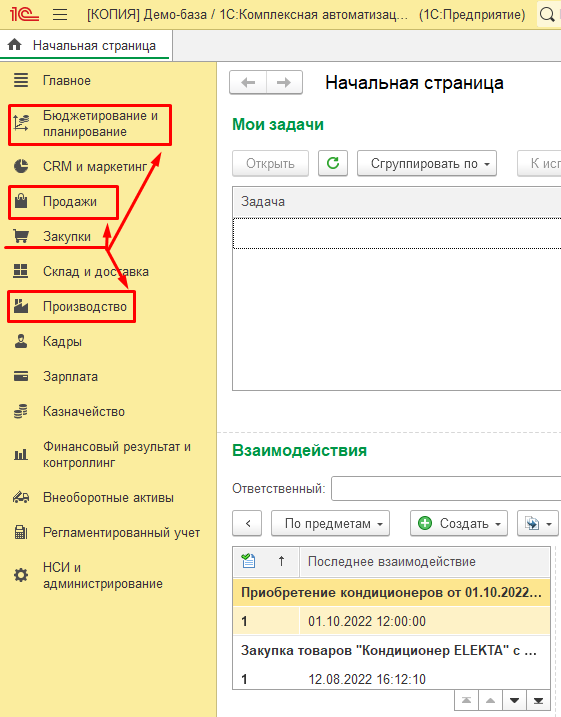
Task: Open the document export icon dropdown
Action: pos(538,523)
